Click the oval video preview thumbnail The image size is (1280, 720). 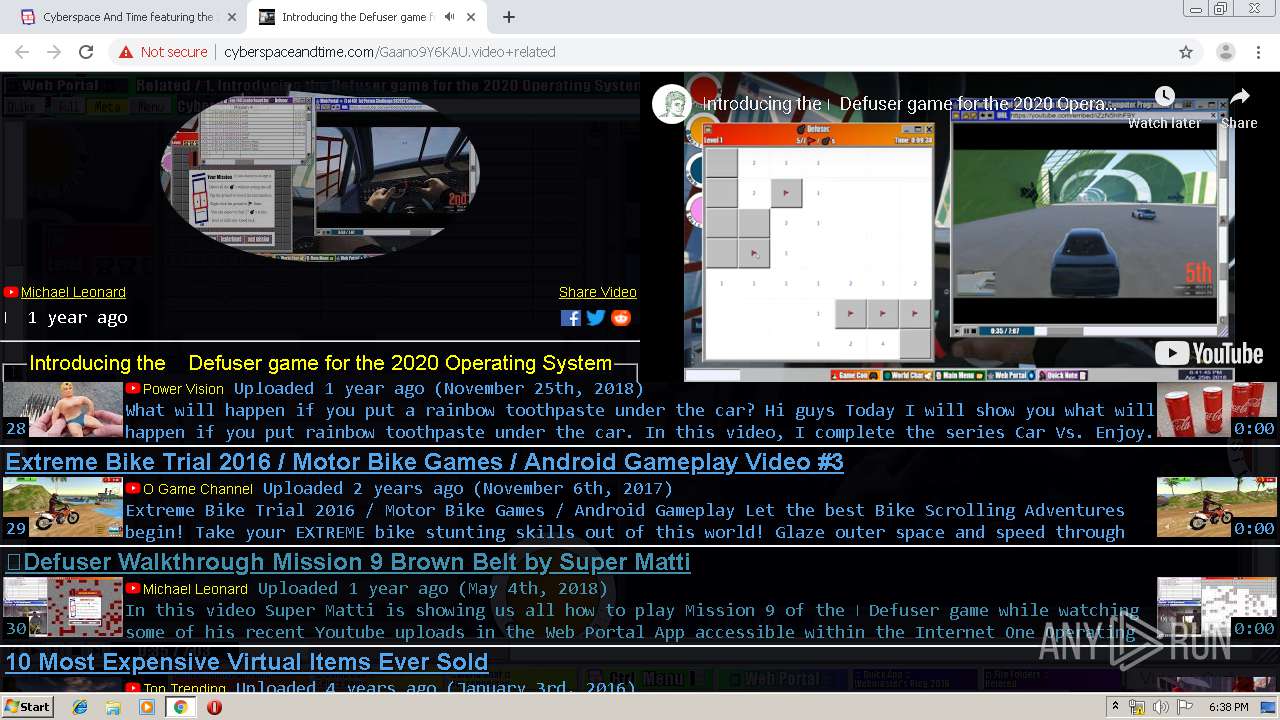click(320, 175)
